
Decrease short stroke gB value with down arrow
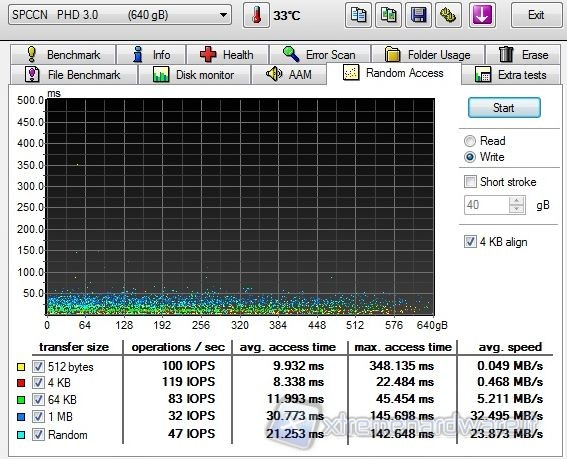pos(517,209)
